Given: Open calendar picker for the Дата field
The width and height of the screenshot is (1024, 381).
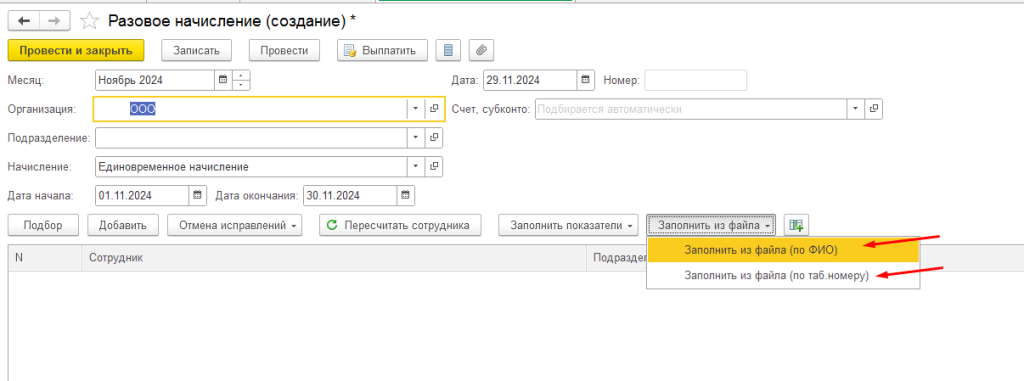Looking at the screenshot, I should tap(585, 80).
